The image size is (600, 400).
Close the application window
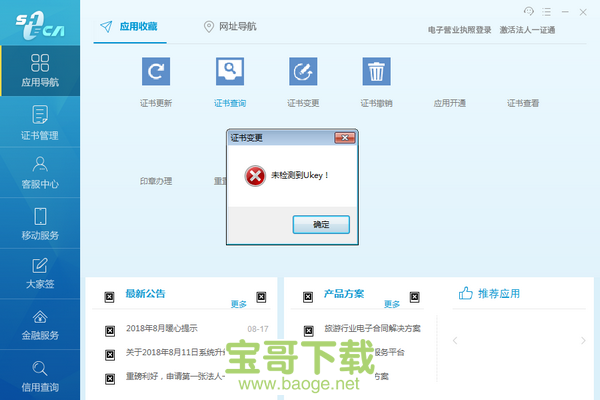[x=583, y=12]
